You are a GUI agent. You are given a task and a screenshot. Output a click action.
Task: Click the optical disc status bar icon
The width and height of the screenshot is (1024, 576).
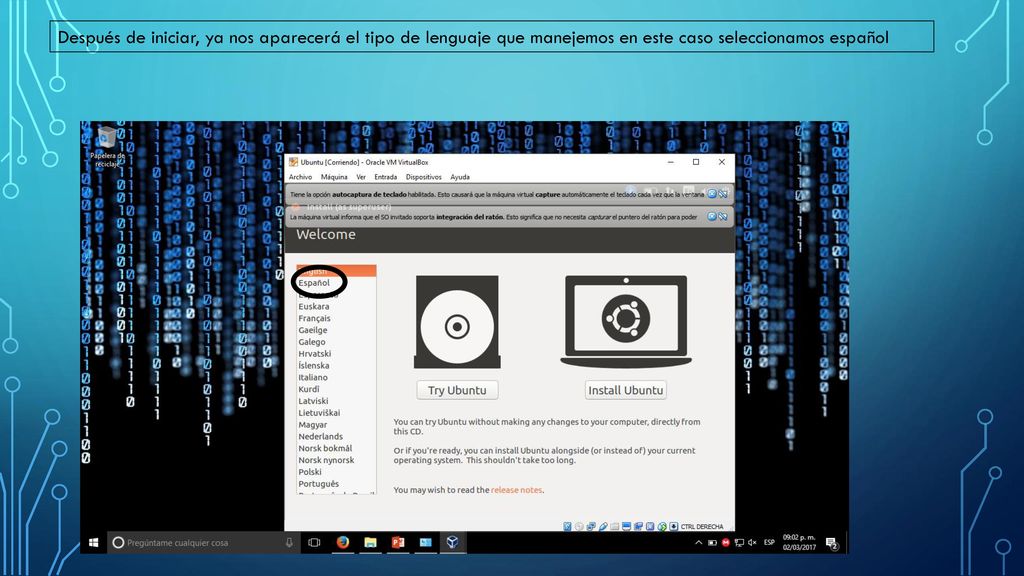coord(579,526)
